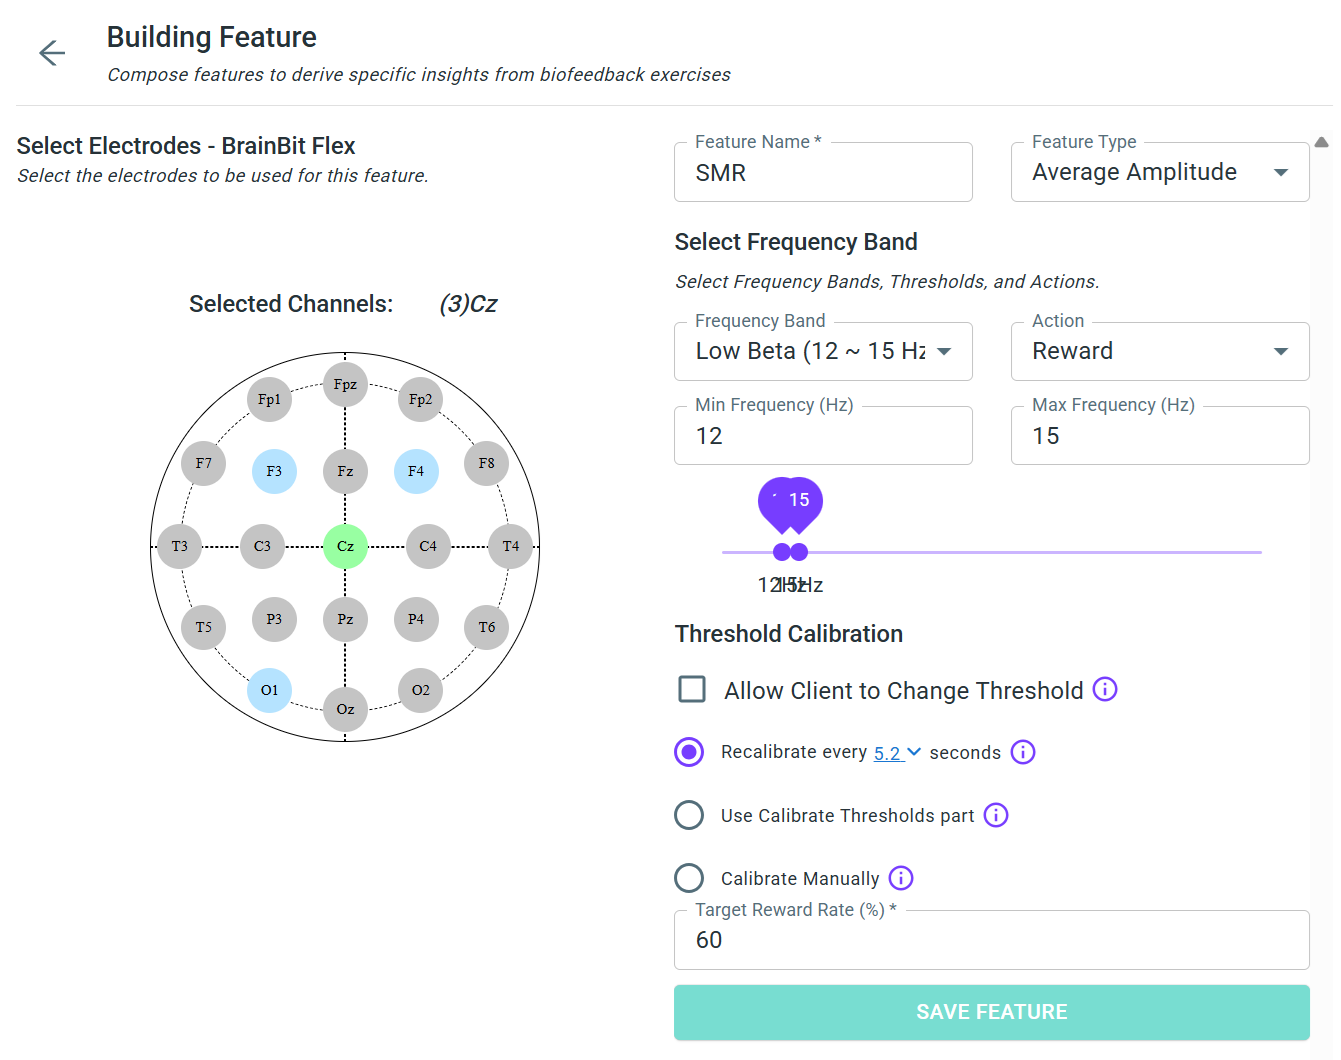Image resolution: width=1341 pixels, height=1060 pixels.
Task: Click the Target Reward Rate input field
Action: tap(990, 940)
